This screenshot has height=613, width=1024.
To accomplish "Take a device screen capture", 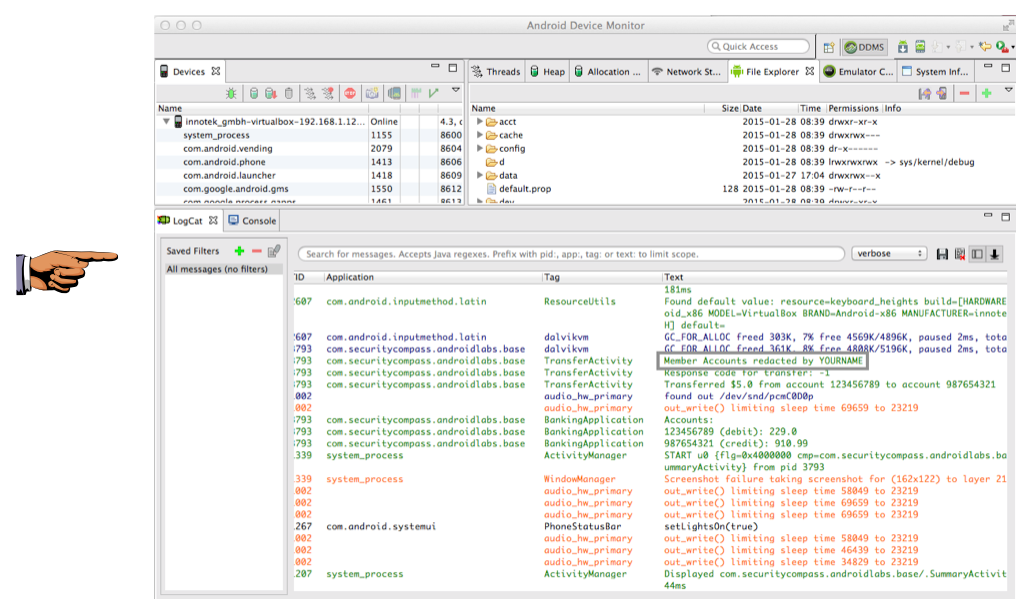I will (x=372, y=93).
